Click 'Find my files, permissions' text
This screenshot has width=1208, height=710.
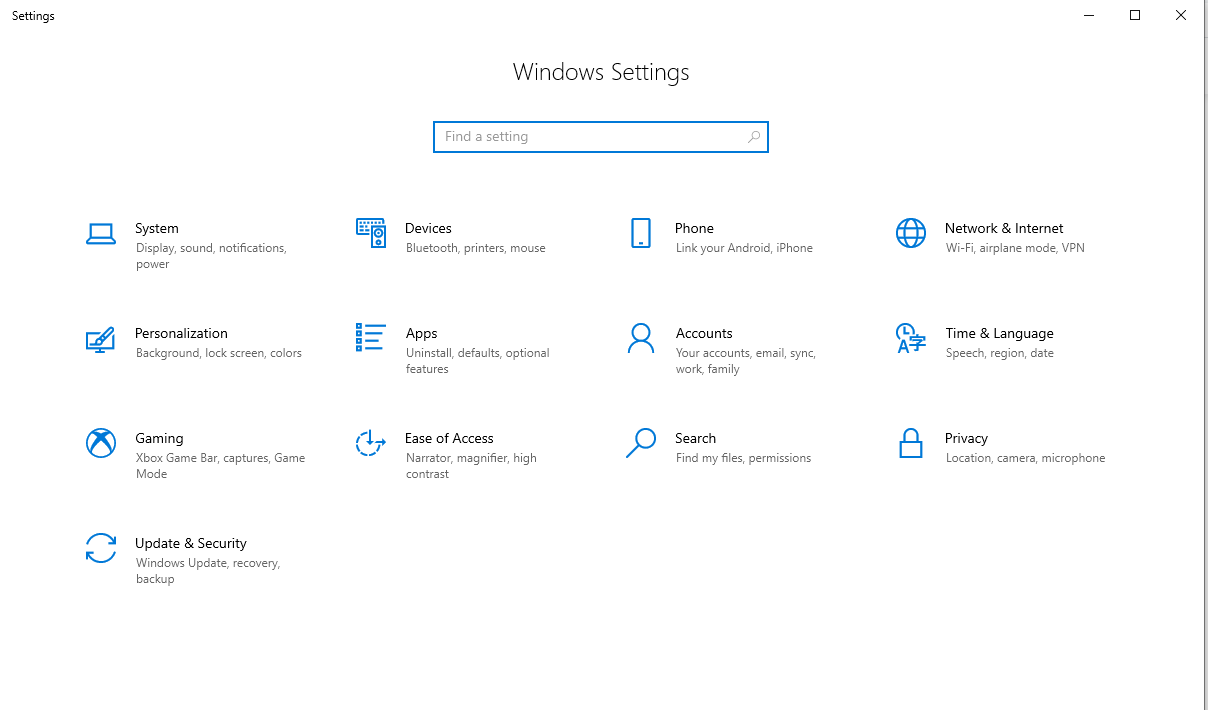pyautogui.click(x=743, y=458)
